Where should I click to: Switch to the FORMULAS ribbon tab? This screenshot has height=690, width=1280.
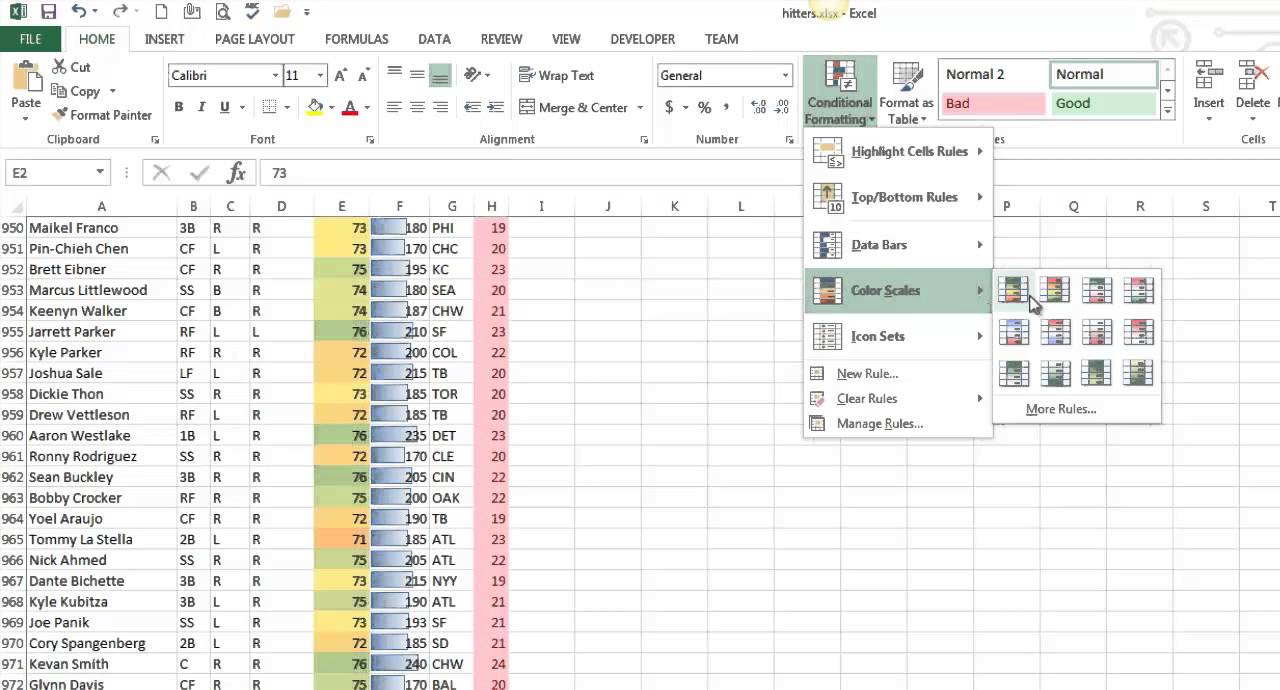pos(356,39)
